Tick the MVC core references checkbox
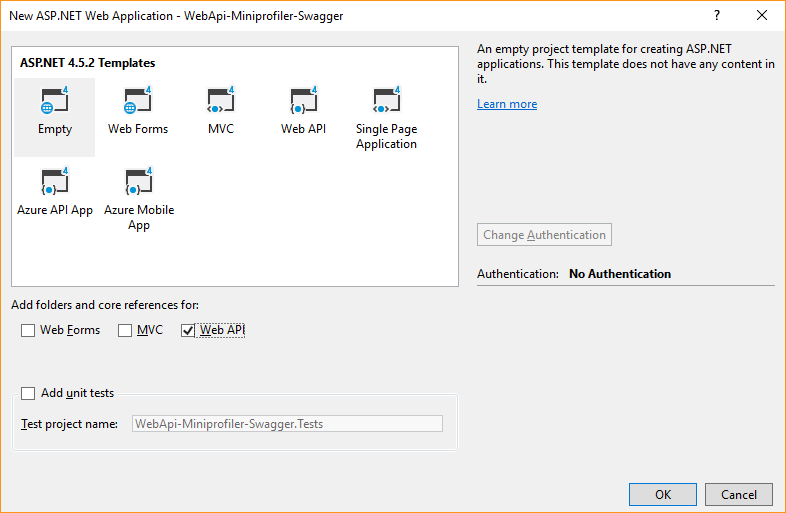The image size is (786, 513). coord(125,330)
